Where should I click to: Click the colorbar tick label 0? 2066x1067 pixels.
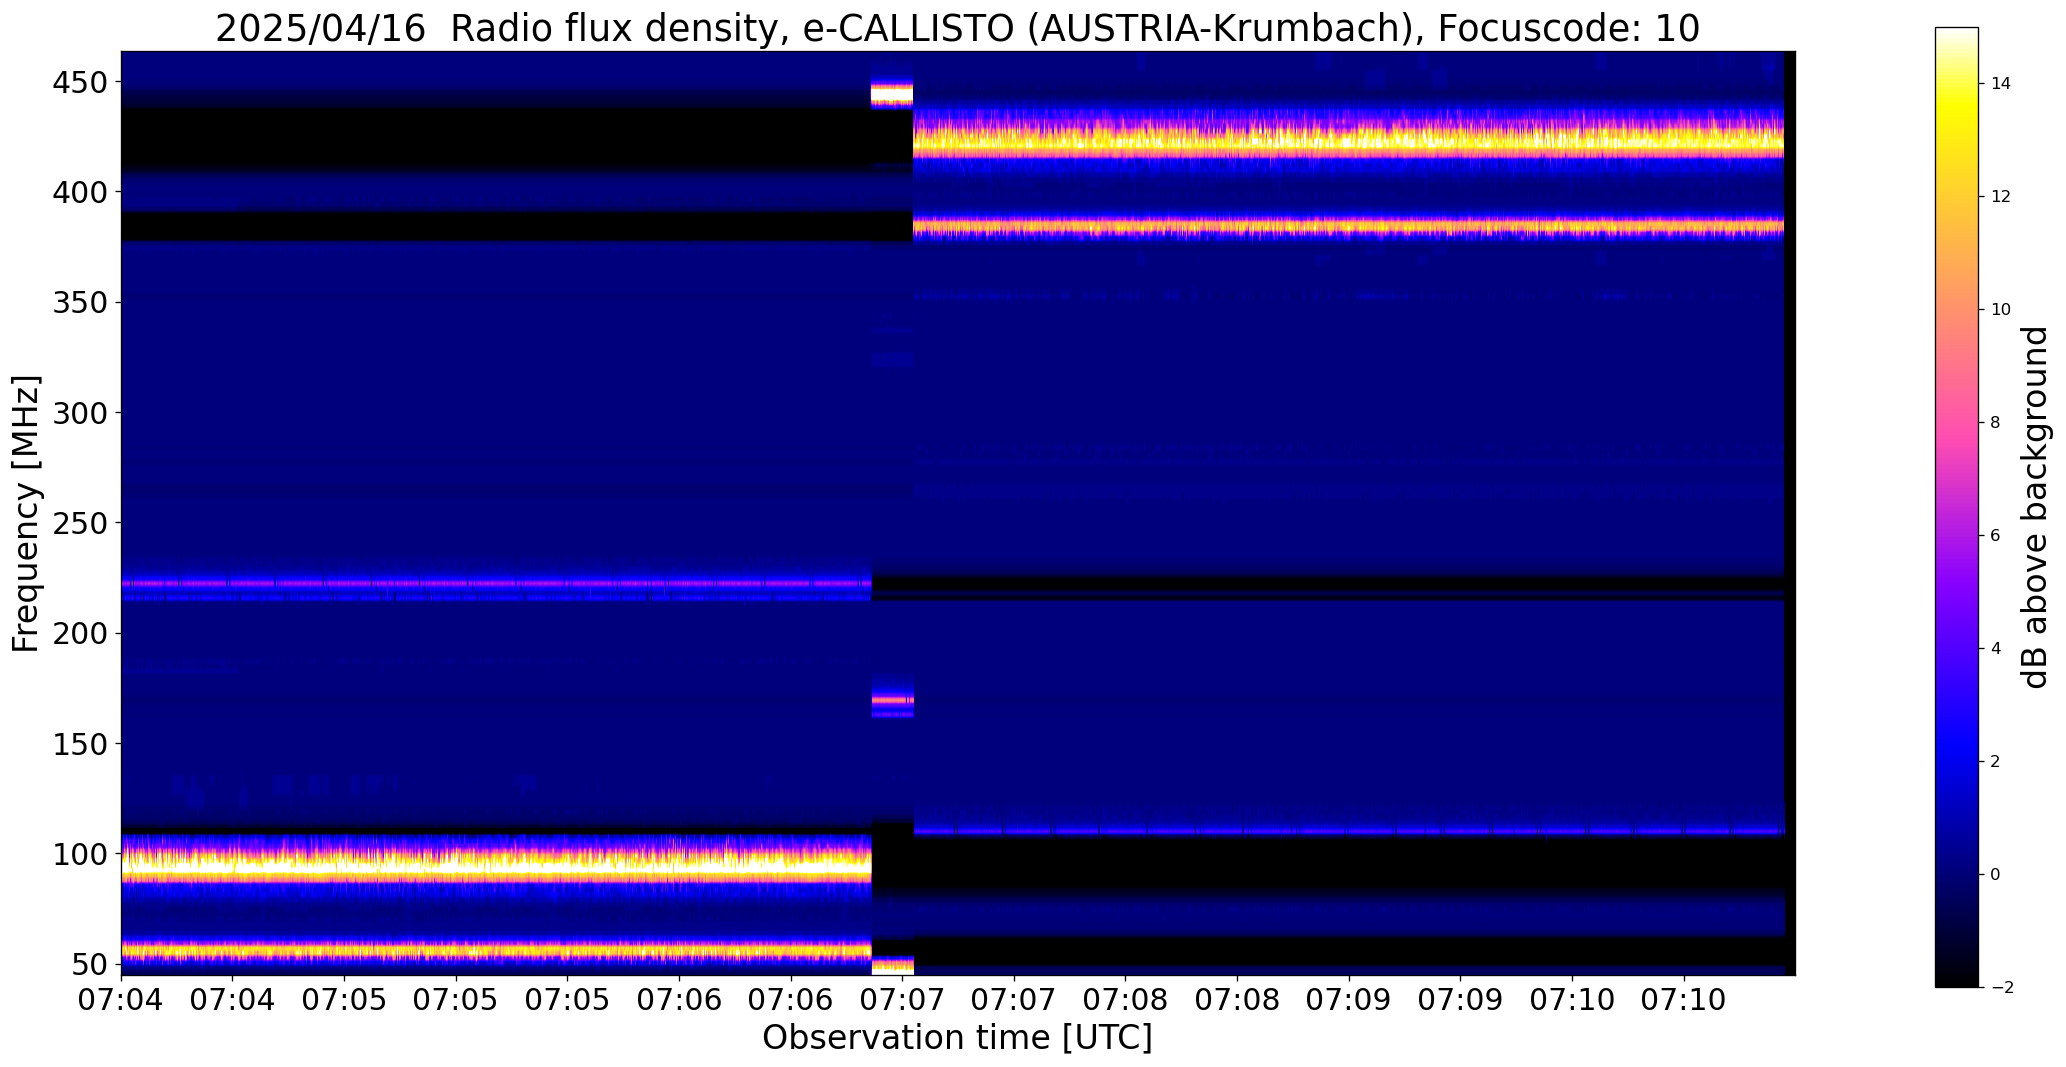pos(1996,875)
